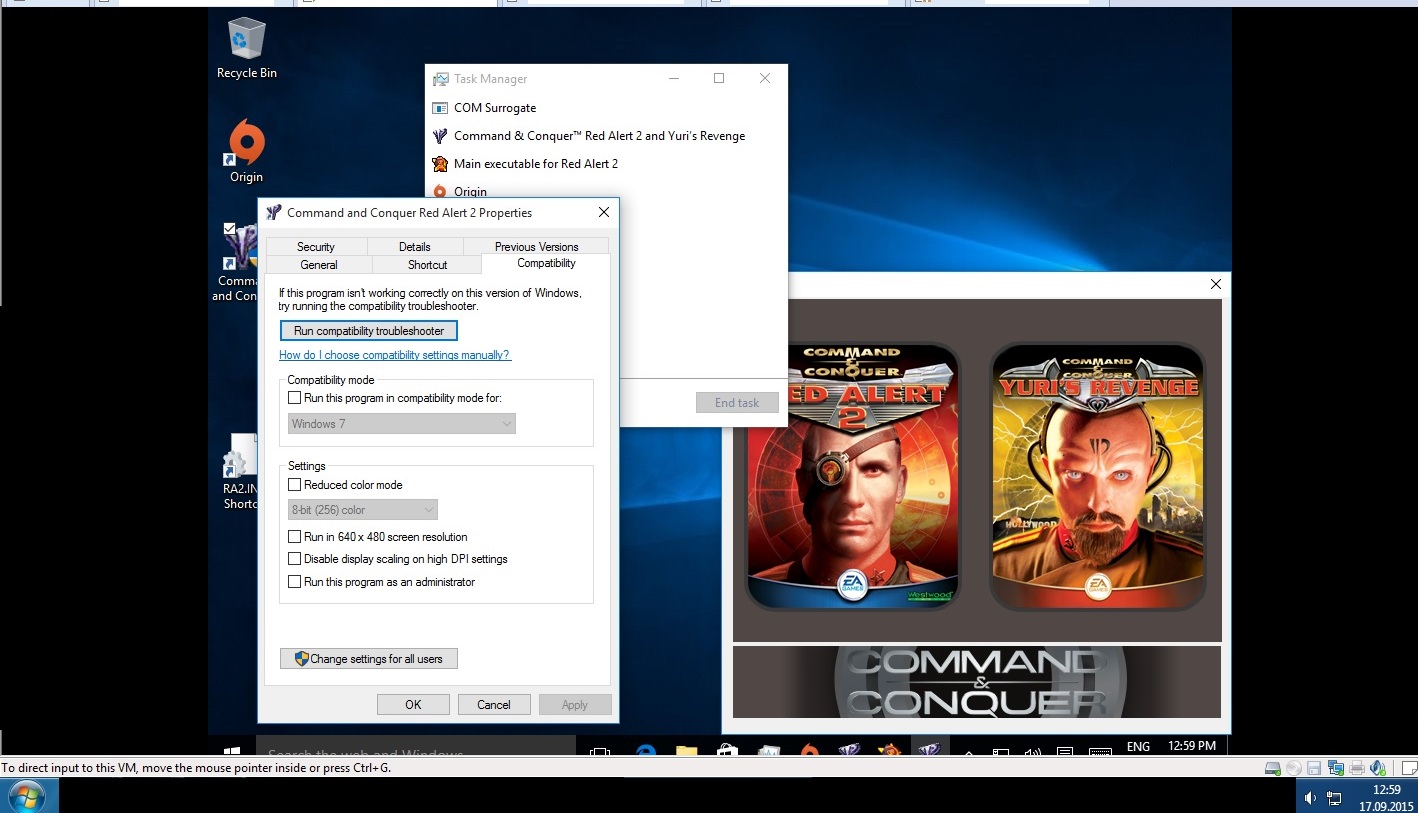The width and height of the screenshot is (1418, 813).
Task: Click host clock showing 17.09.2015
Action: click(x=1386, y=797)
